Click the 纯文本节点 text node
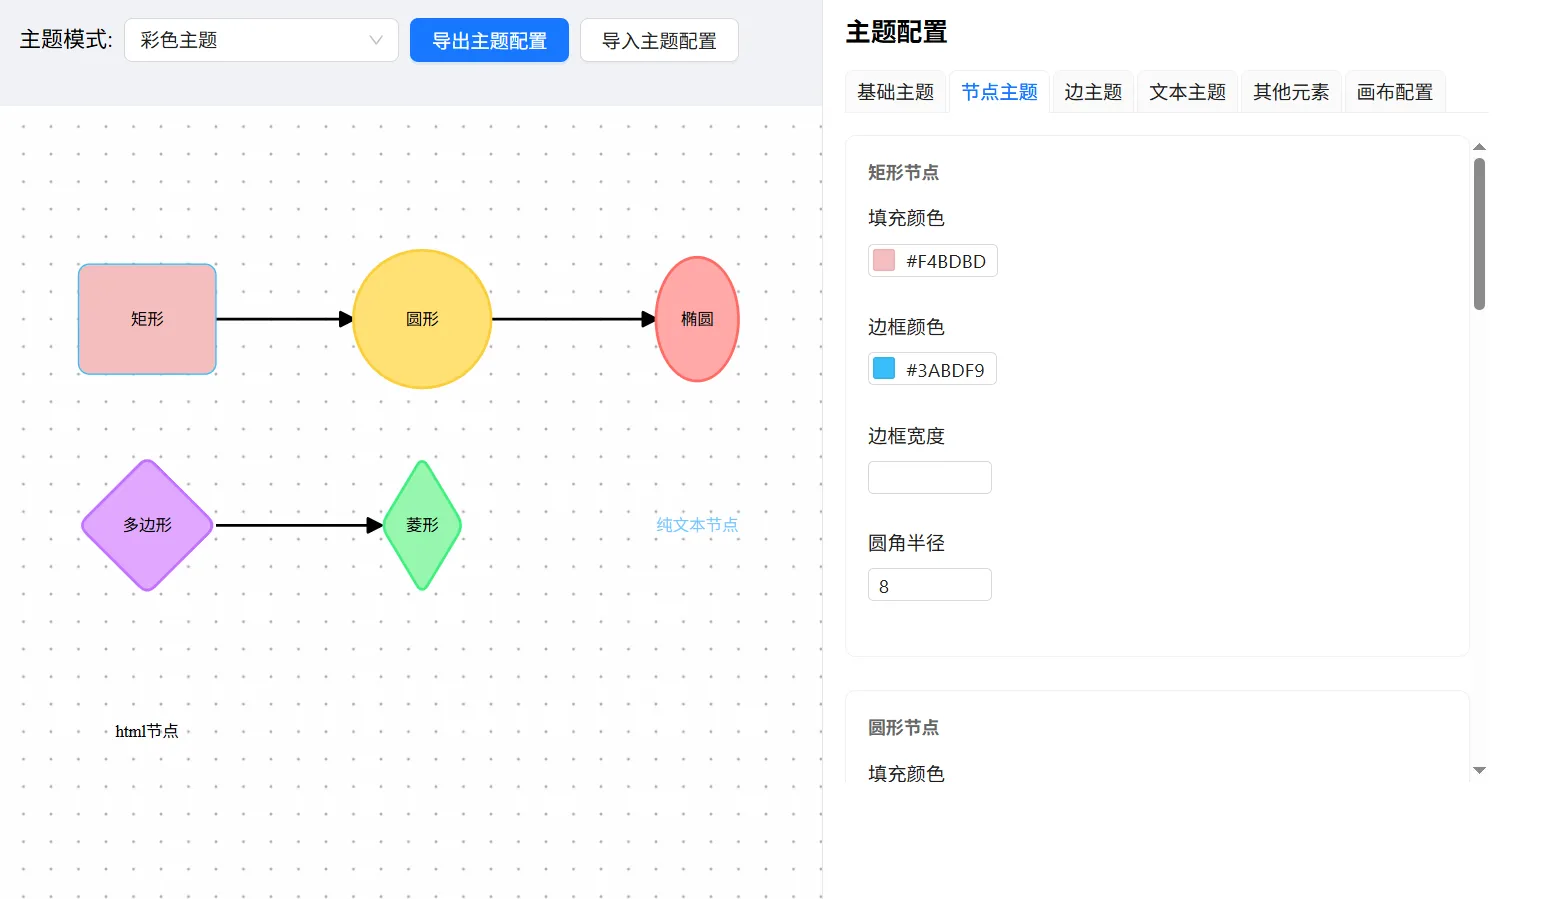 pos(697,525)
